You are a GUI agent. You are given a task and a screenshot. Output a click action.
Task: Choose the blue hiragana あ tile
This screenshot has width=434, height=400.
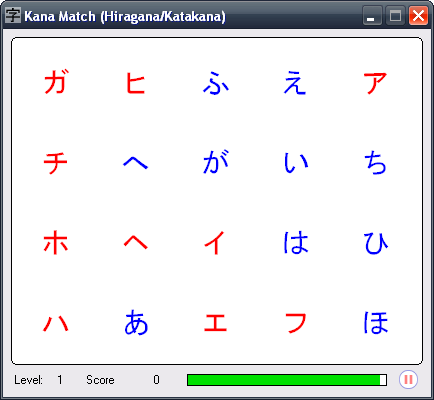click(x=136, y=322)
